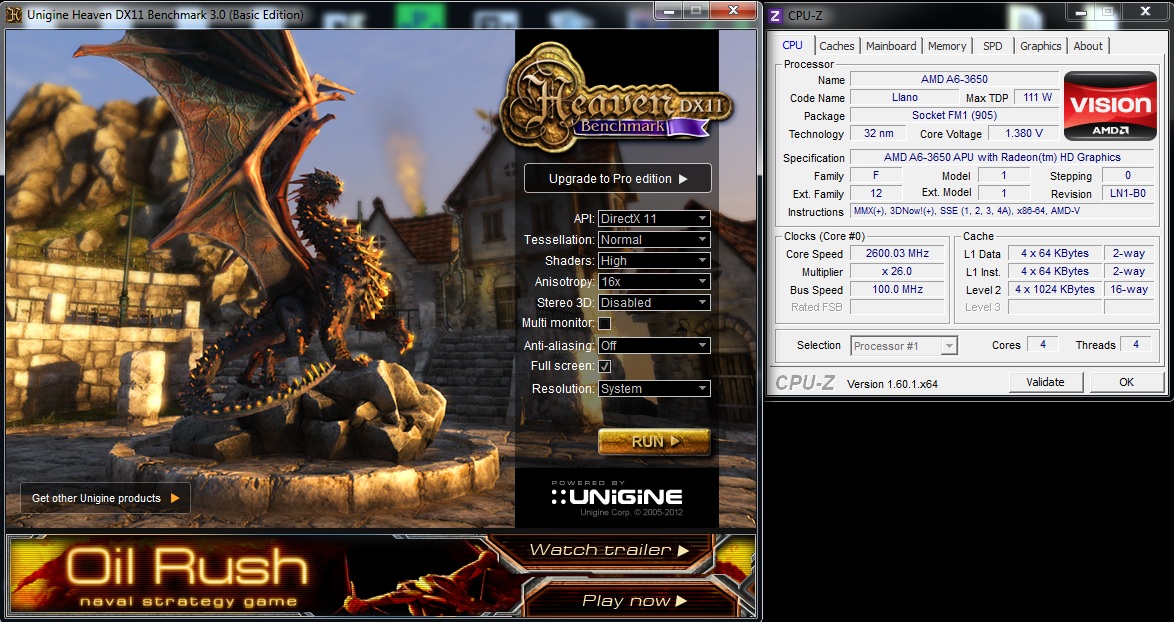This screenshot has width=1174, height=622.
Task: Expand the Resolution dropdown showing System
Action: point(654,388)
